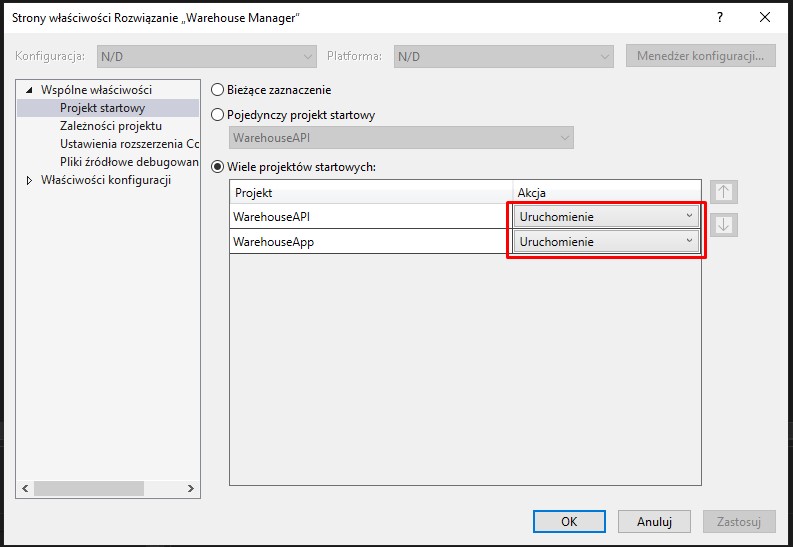Expand the Właściwości konfiguracji node
793x547 pixels.
click(29, 180)
